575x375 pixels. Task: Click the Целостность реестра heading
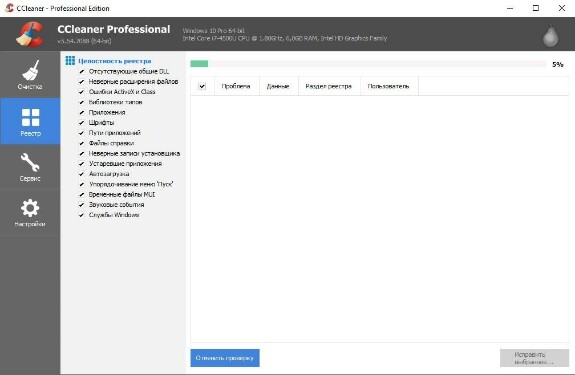[x=114, y=61]
